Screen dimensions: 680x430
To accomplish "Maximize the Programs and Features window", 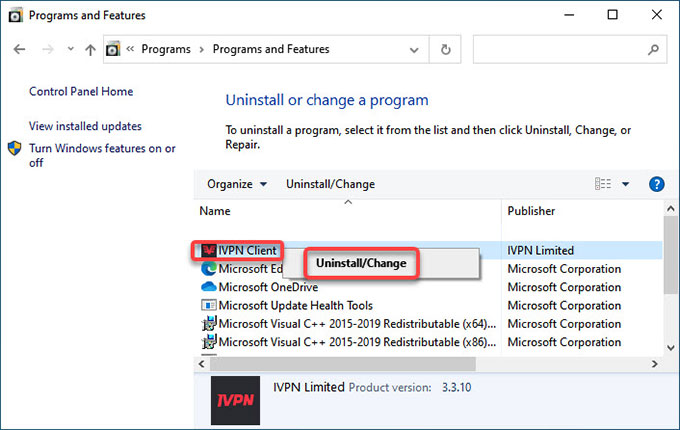I will (613, 15).
